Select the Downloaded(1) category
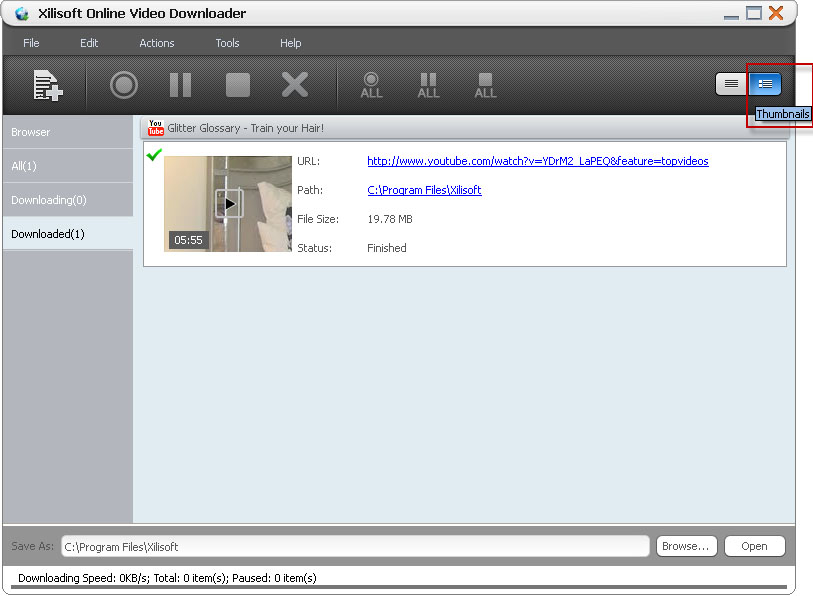This screenshot has height=596, width=813. coord(66,233)
